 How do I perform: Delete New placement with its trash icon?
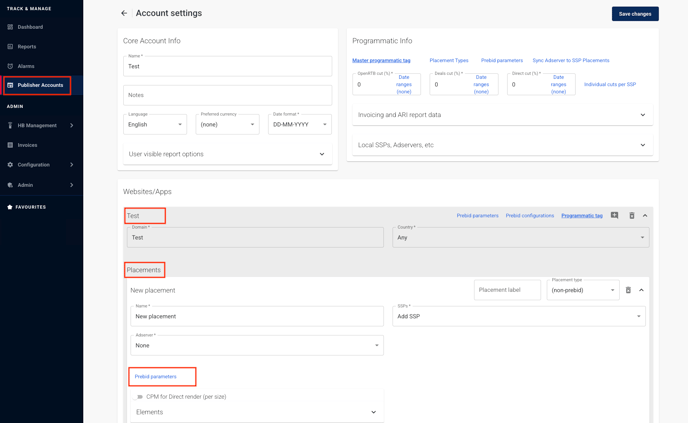pyautogui.click(x=628, y=290)
